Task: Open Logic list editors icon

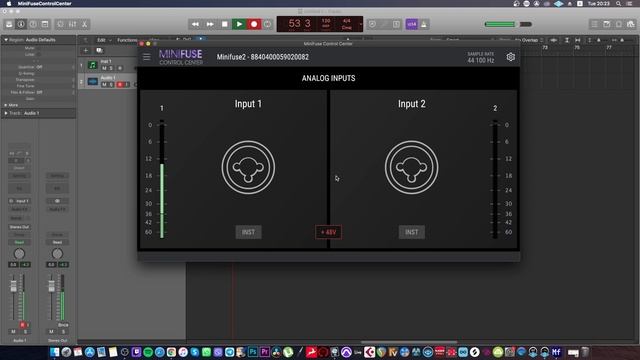Action: 595,24
